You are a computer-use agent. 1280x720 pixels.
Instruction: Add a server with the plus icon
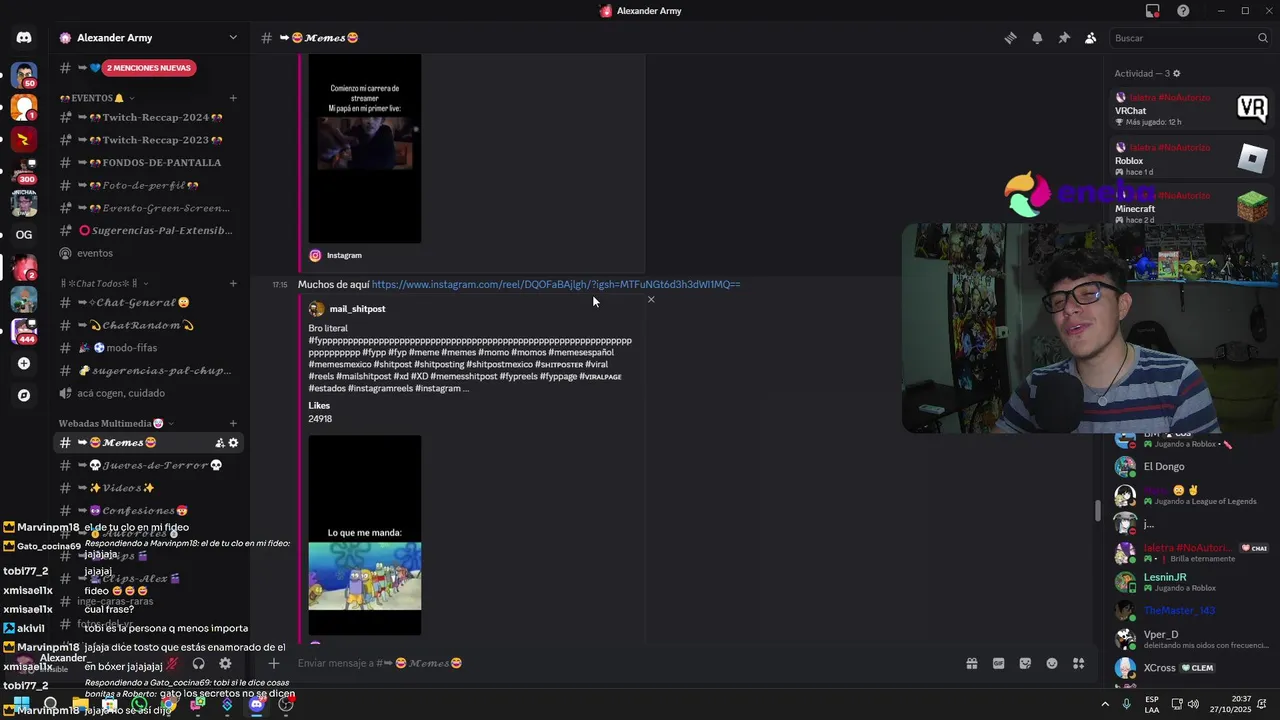point(24,364)
